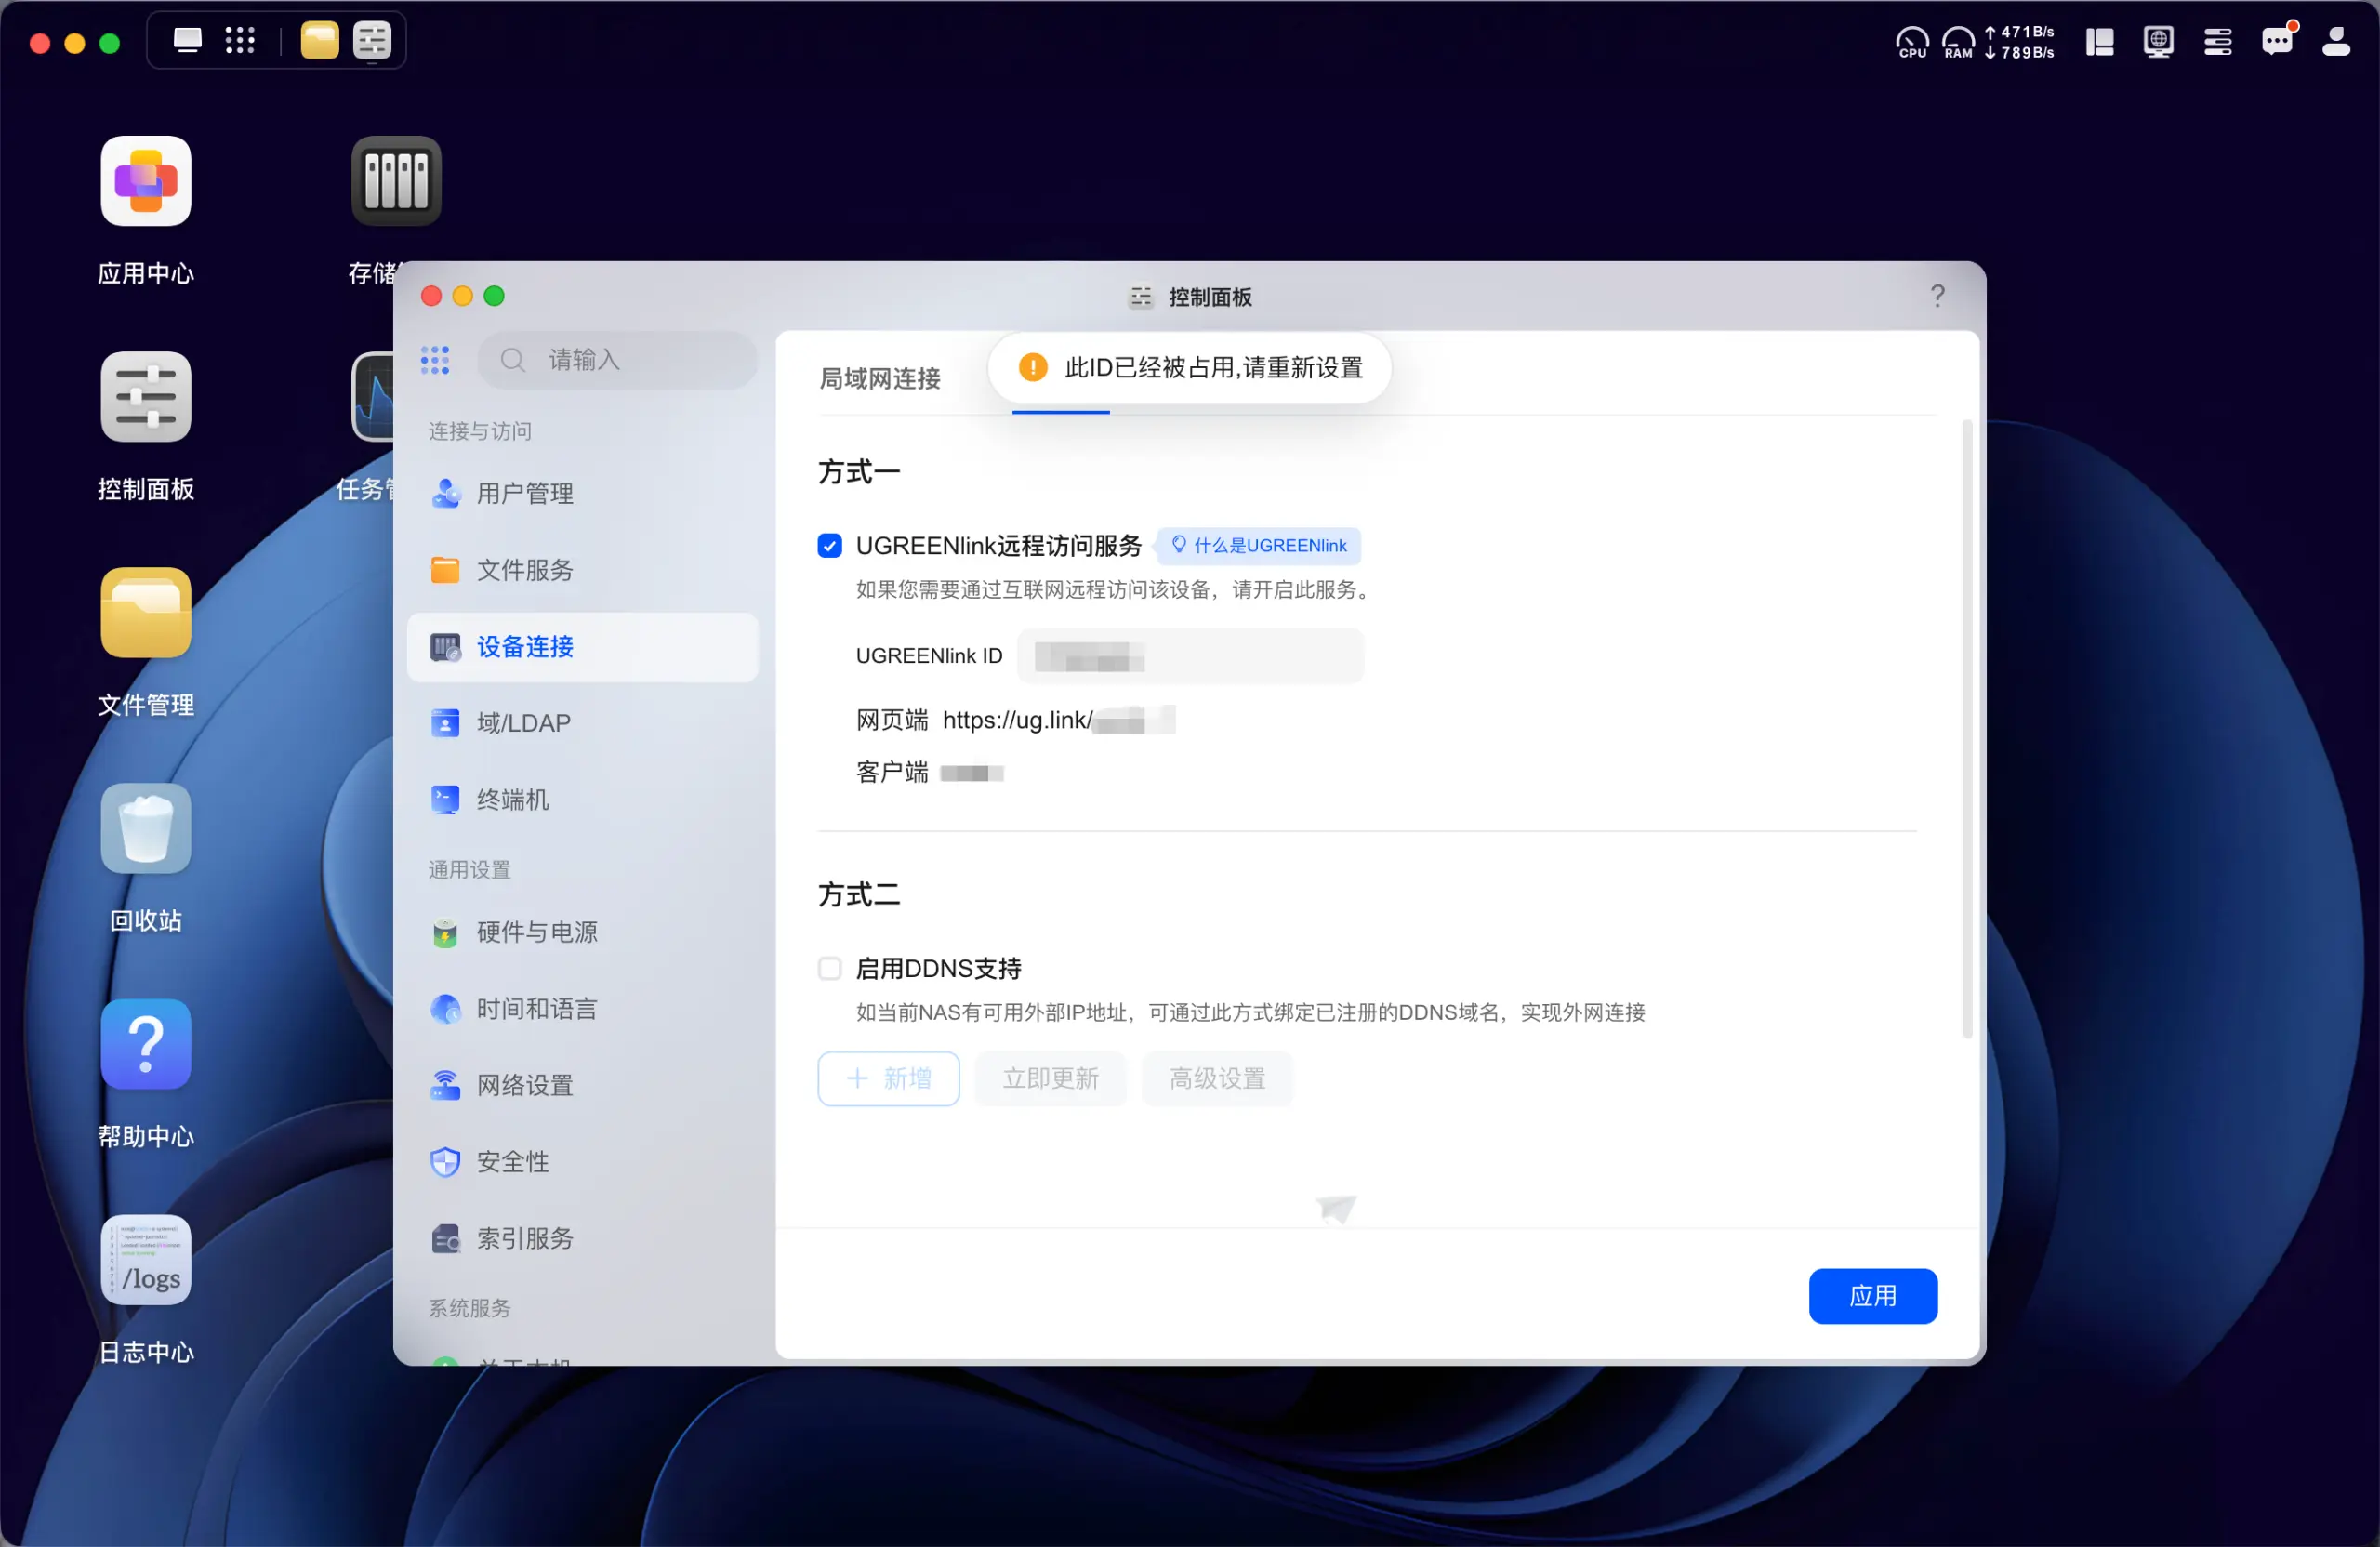Click the upload download speed indicator
This screenshot has width=2380, height=1547.
click(x=2019, y=42)
